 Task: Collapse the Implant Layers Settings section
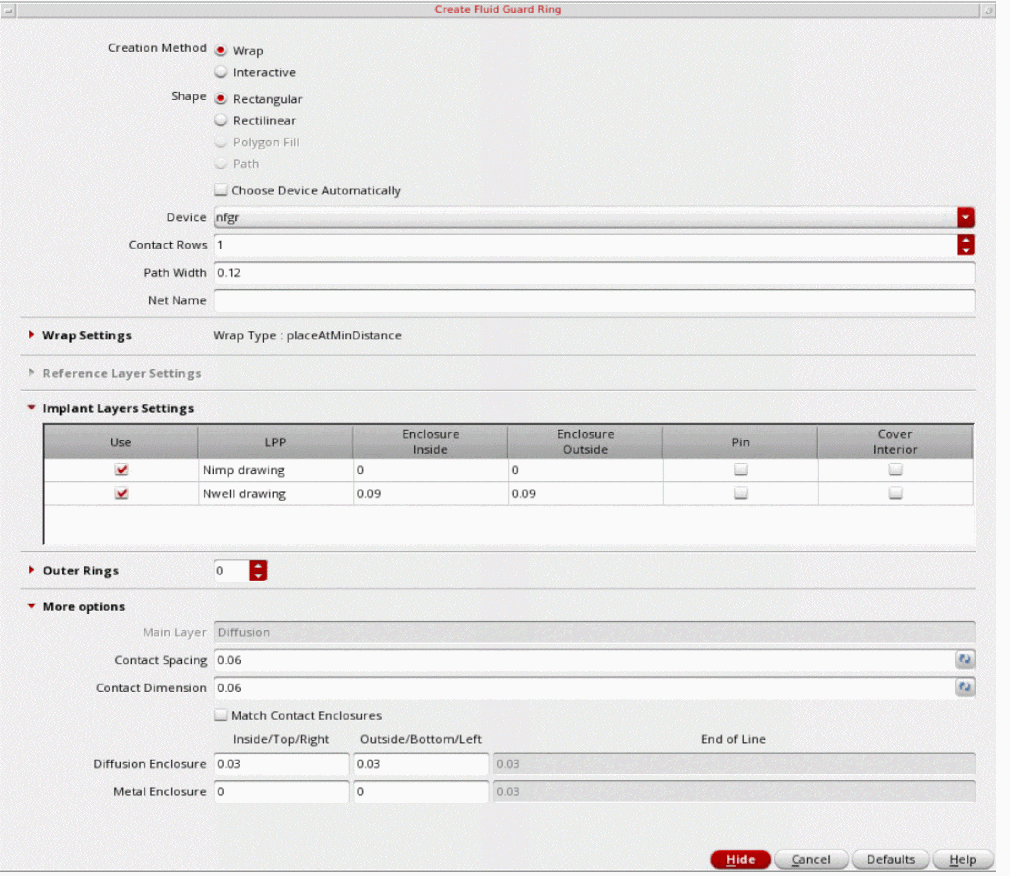32,408
